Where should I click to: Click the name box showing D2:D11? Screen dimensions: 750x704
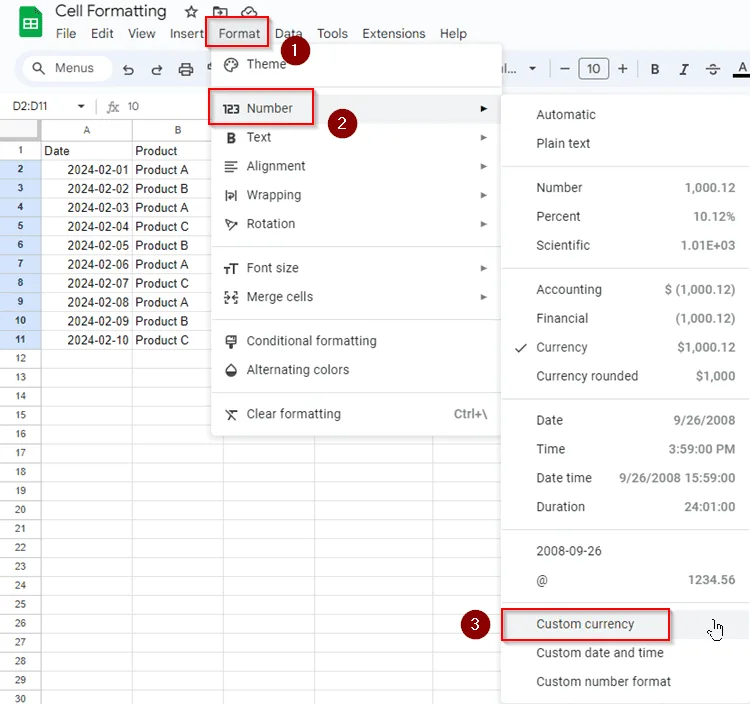click(x=30, y=106)
